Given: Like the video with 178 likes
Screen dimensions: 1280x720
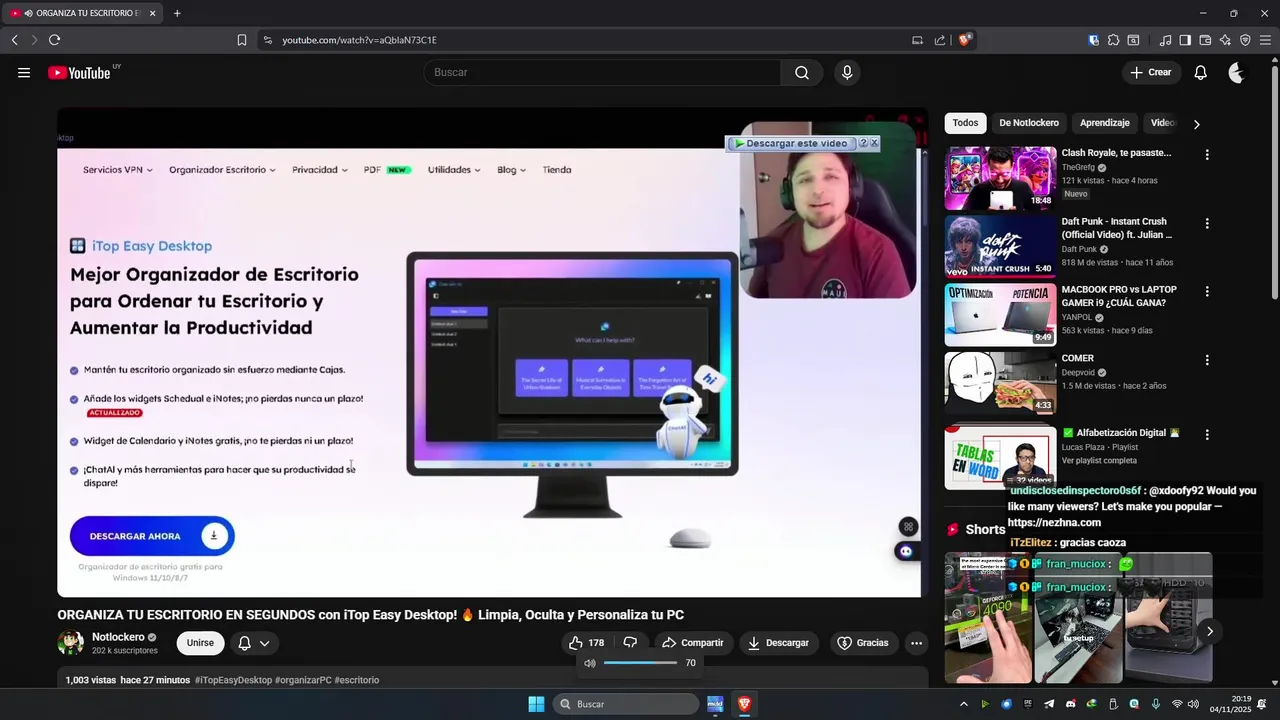Looking at the screenshot, I should tap(586, 643).
